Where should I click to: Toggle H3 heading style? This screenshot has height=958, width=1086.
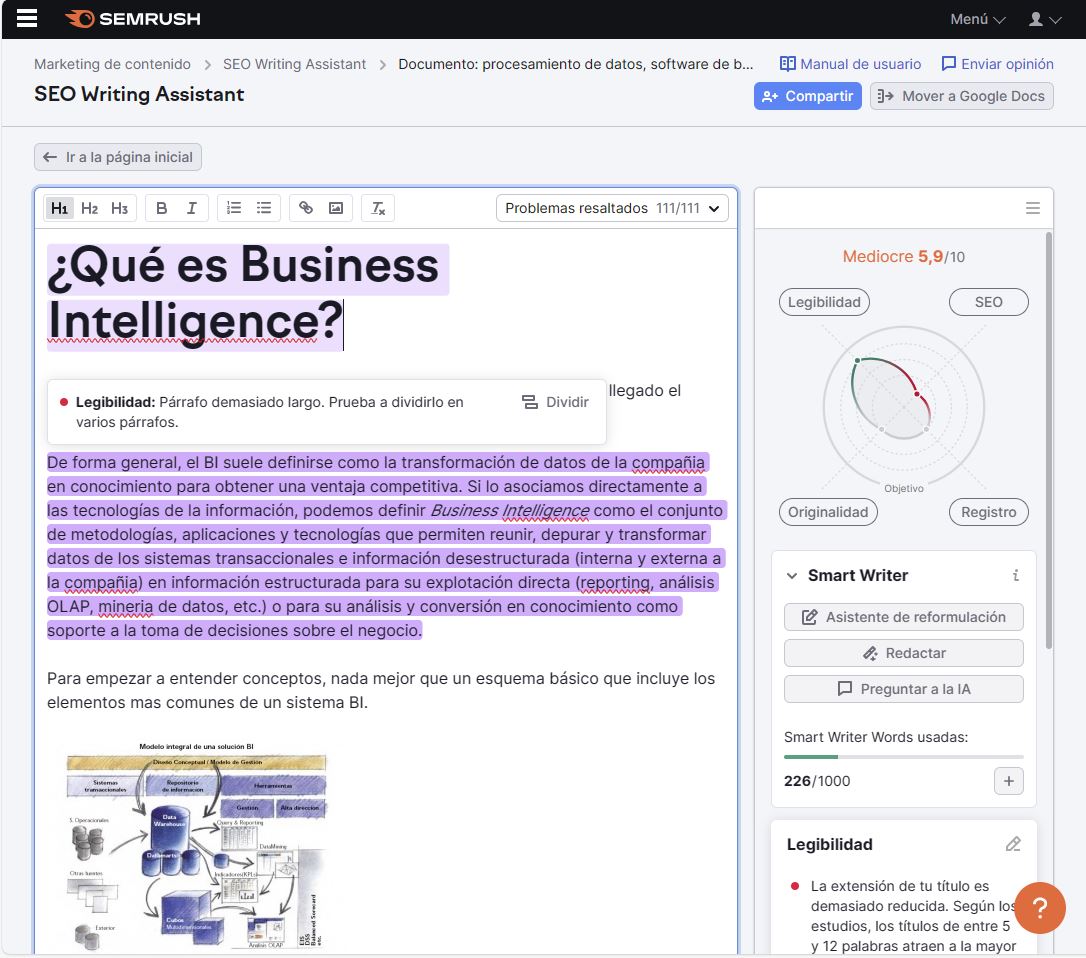tap(119, 208)
